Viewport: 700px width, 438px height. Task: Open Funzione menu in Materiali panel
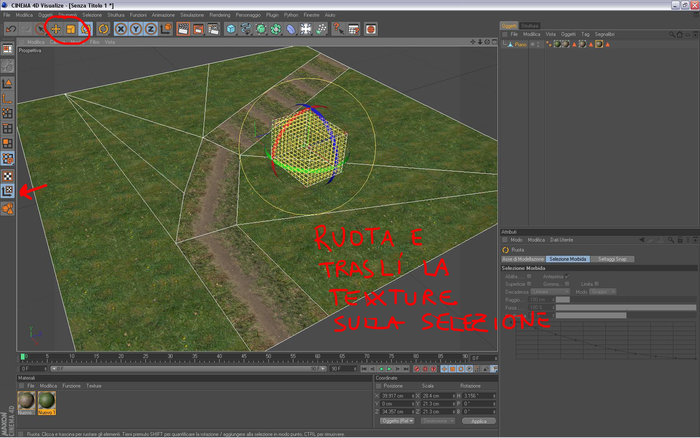tap(71, 386)
